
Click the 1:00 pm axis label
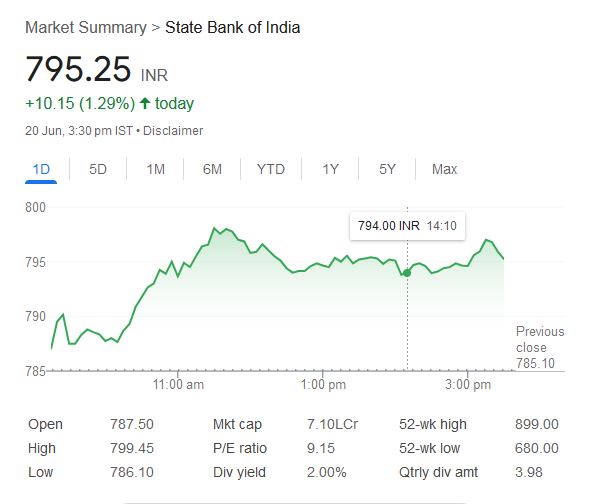pyautogui.click(x=323, y=385)
